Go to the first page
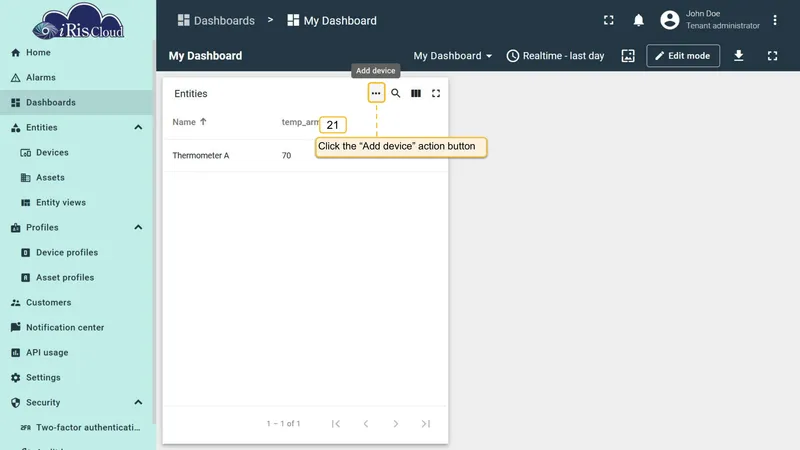Image resolution: width=800 pixels, height=450 pixels. click(336, 423)
